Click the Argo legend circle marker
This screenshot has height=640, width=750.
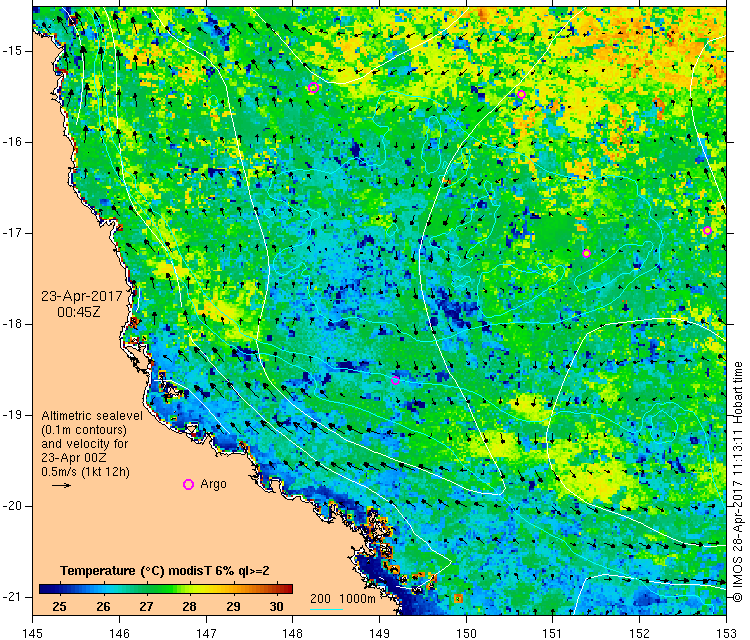click(188, 485)
